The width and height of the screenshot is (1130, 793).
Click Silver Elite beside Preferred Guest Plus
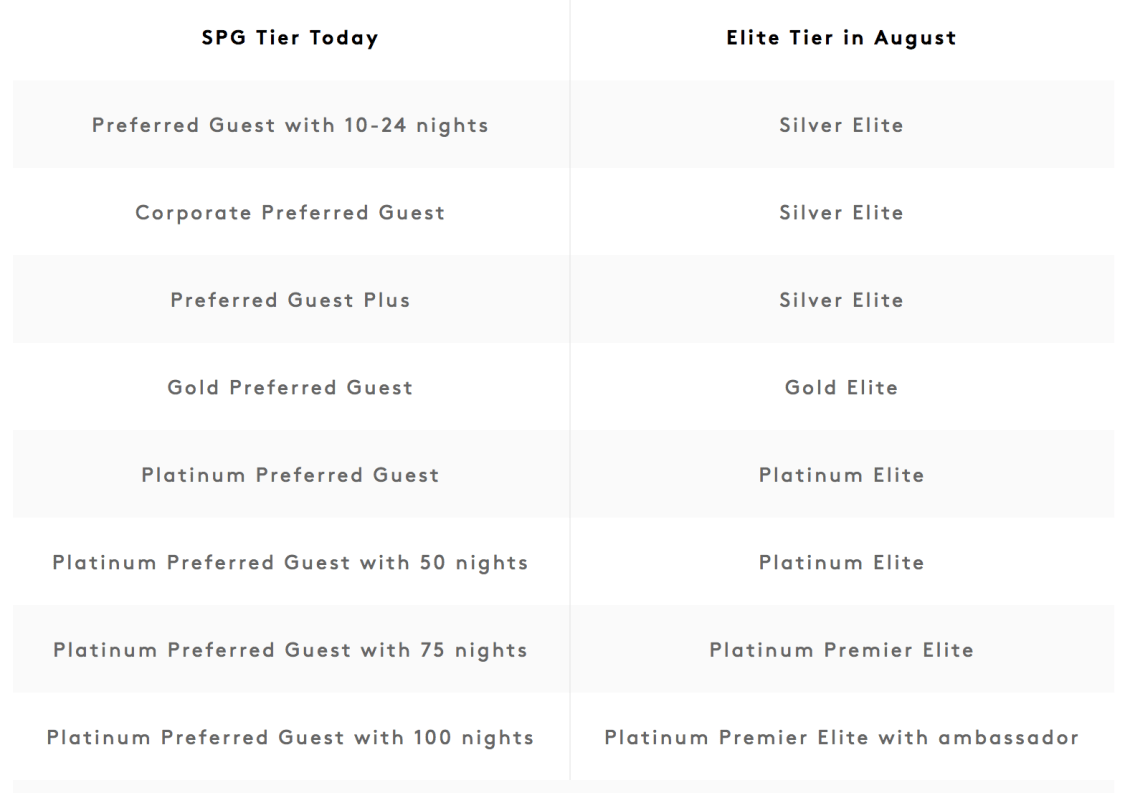coord(841,300)
